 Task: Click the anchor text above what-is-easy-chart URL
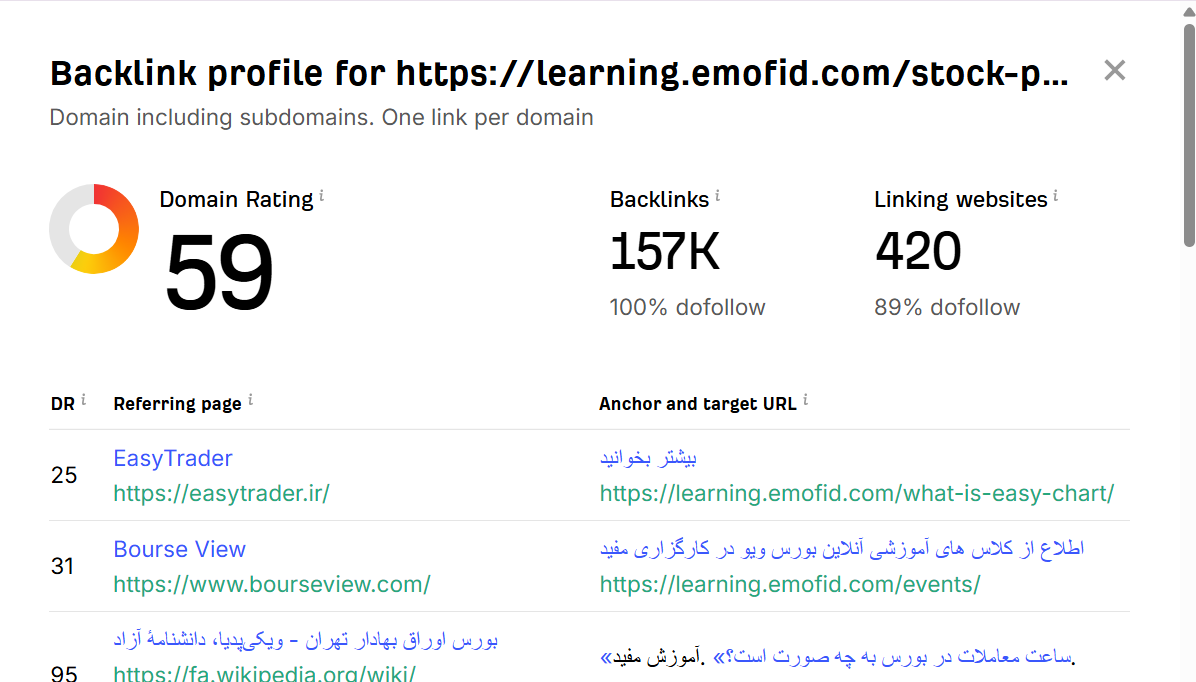(648, 458)
